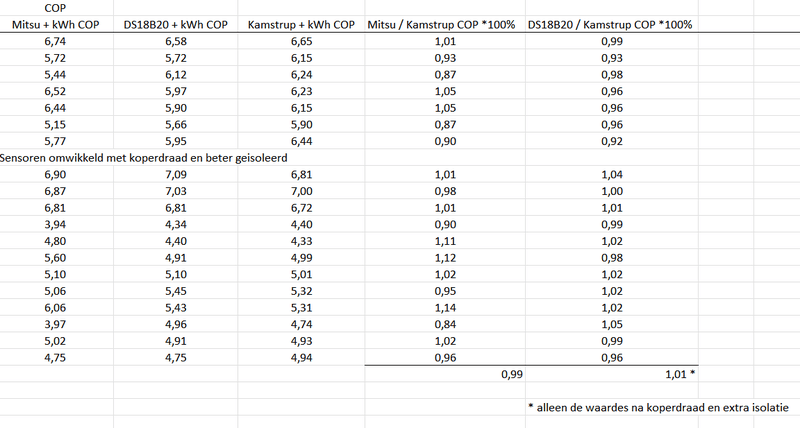This screenshot has height=428, width=800.
Task: Select the Mitsu value '6,90'
Action: (x=55, y=174)
